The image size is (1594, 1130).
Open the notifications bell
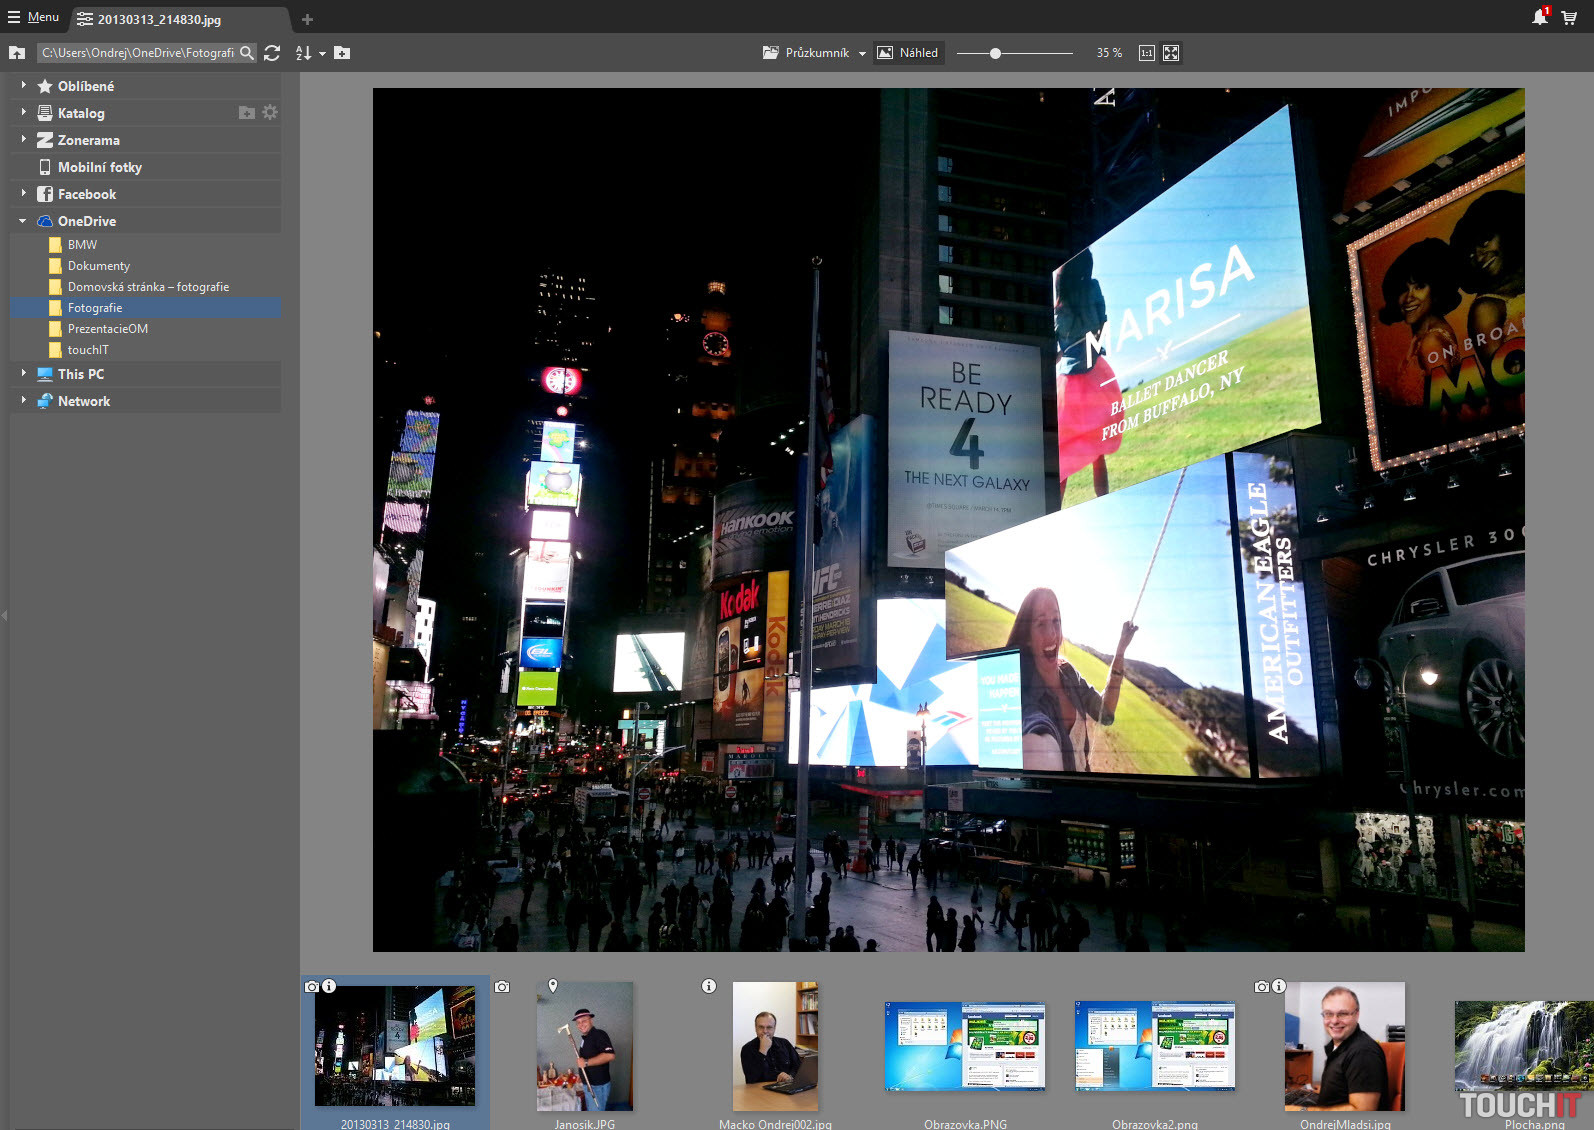click(x=1539, y=18)
